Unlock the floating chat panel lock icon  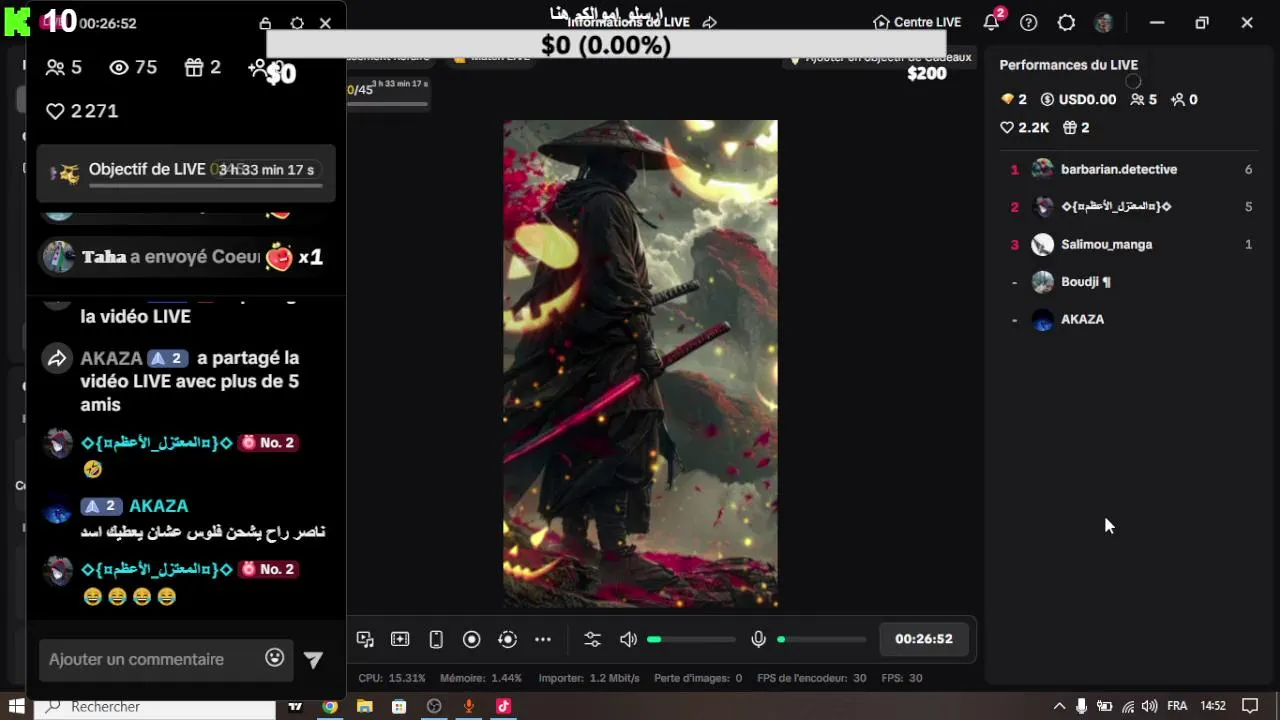[265, 23]
